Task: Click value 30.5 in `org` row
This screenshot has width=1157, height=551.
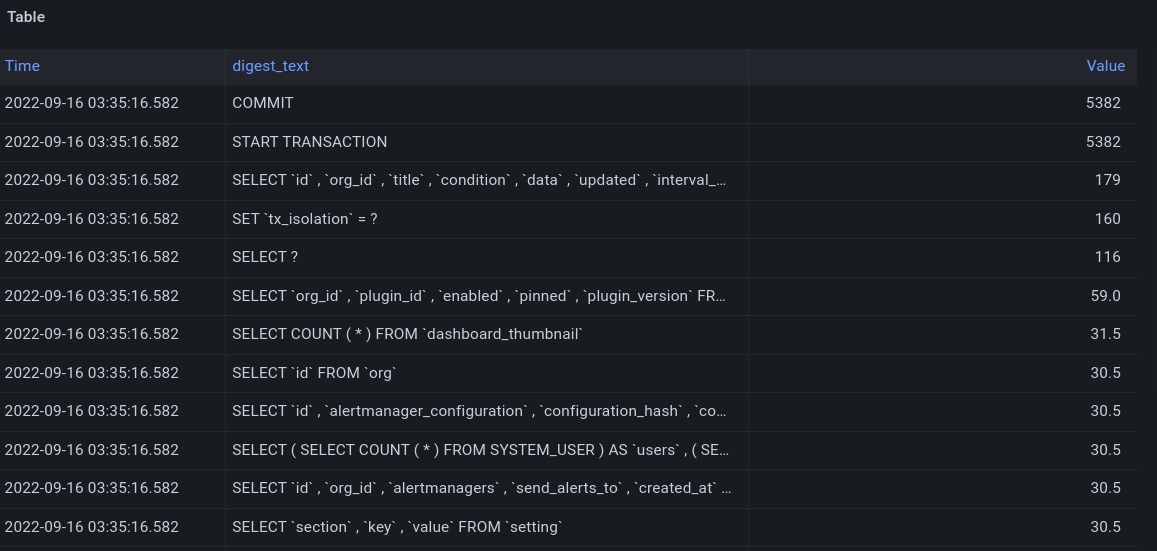Action: pyautogui.click(x=1105, y=373)
